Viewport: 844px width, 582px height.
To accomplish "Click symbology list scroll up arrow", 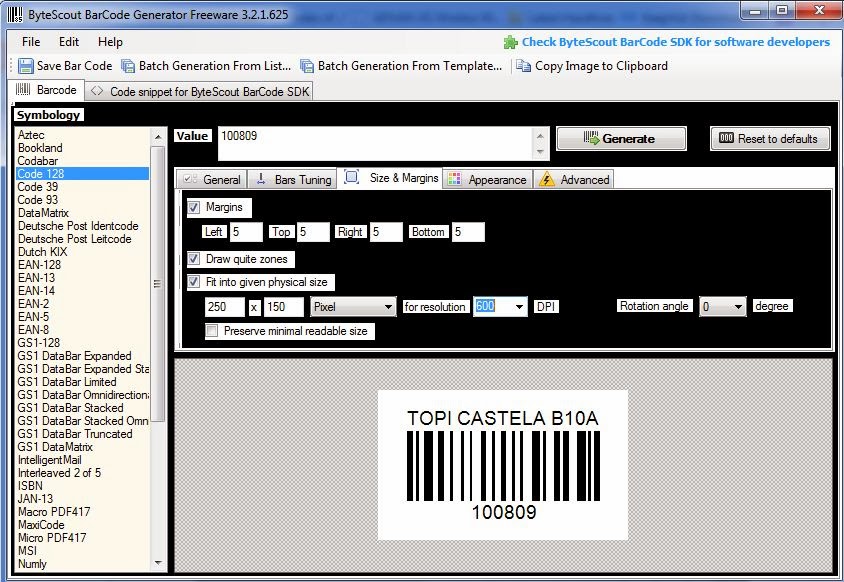I will coord(158,137).
